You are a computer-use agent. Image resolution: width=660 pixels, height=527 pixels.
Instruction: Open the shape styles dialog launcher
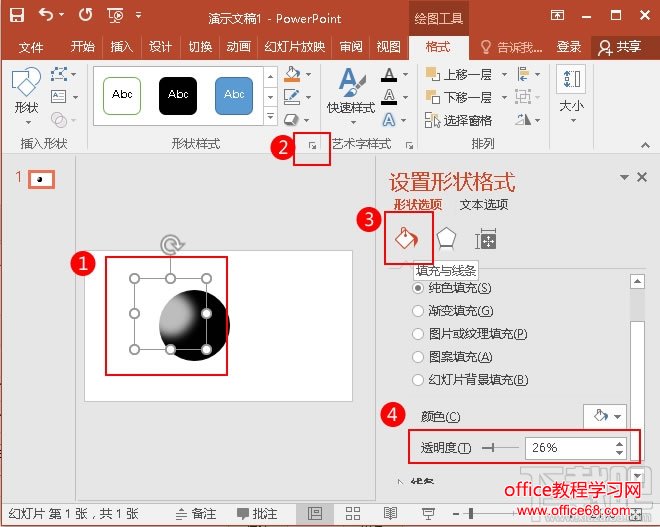click(312, 146)
